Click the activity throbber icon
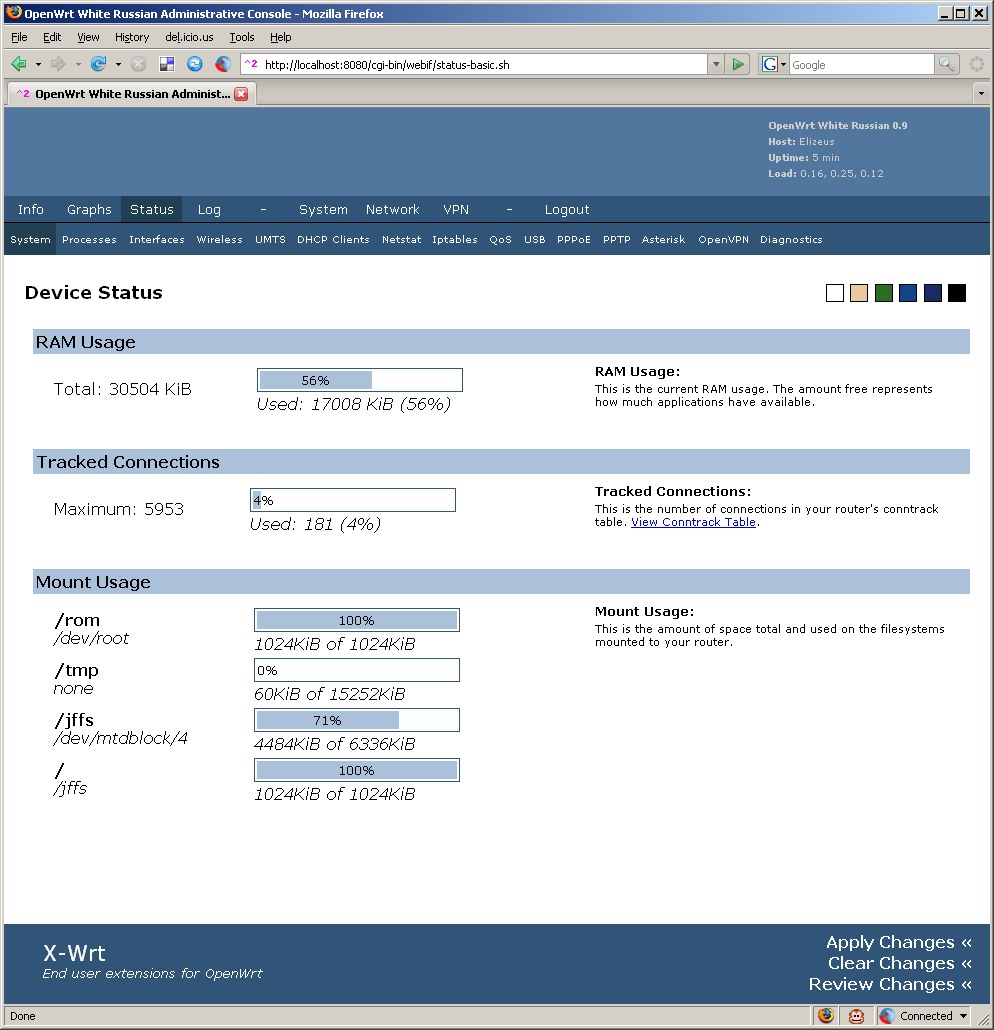994x1030 pixels. point(977,64)
